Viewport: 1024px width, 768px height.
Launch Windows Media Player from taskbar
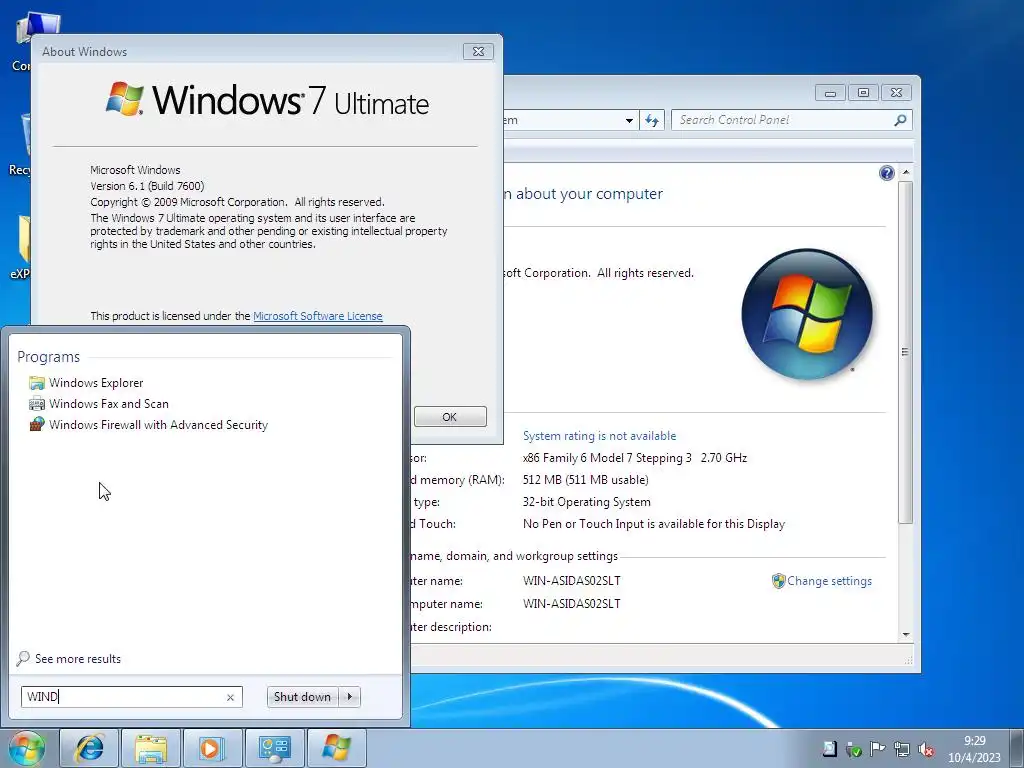click(x=212, y=748)
